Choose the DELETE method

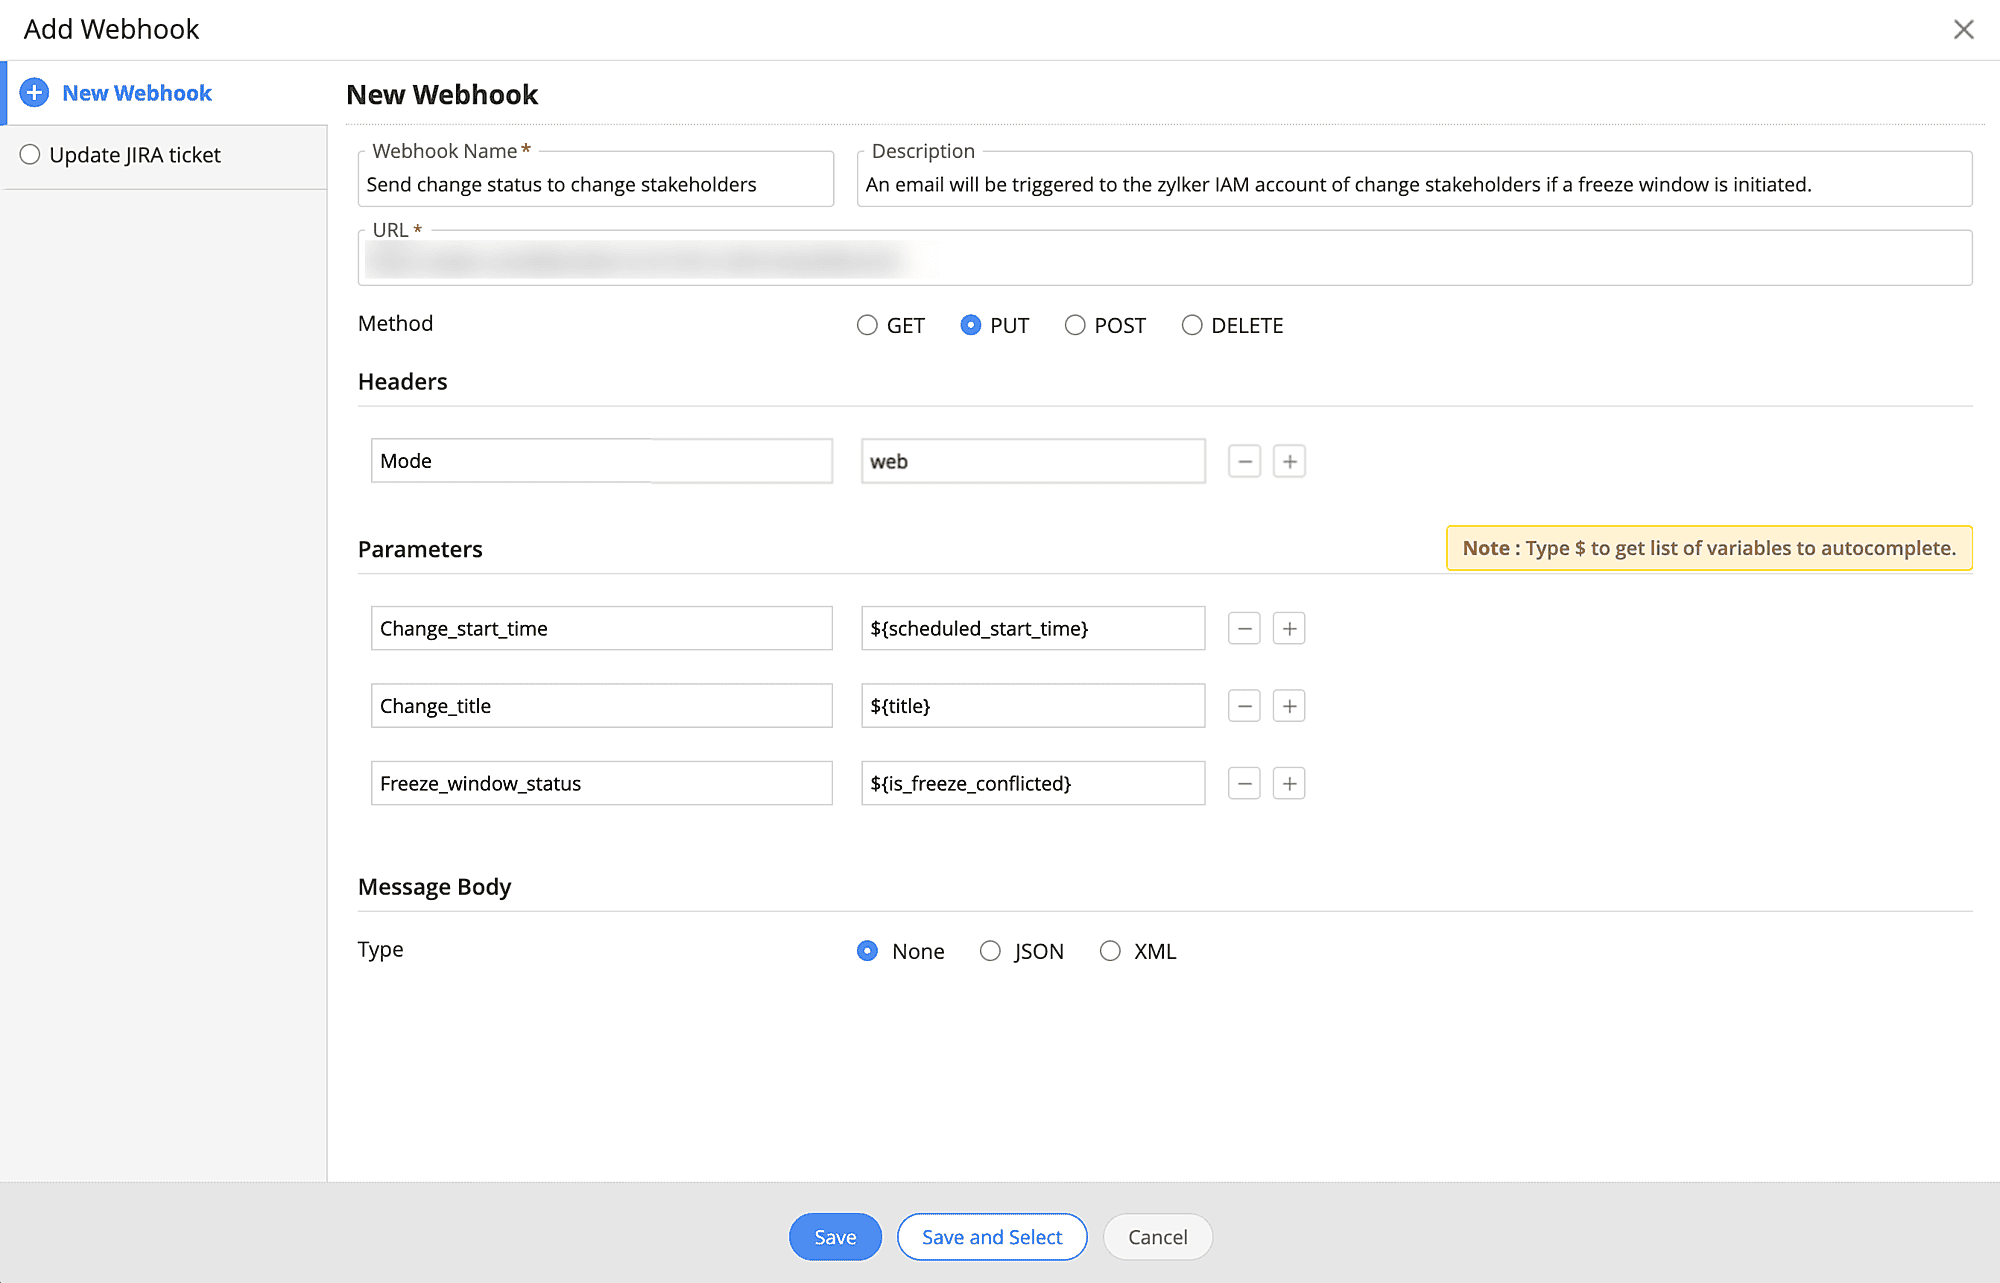1192,325
